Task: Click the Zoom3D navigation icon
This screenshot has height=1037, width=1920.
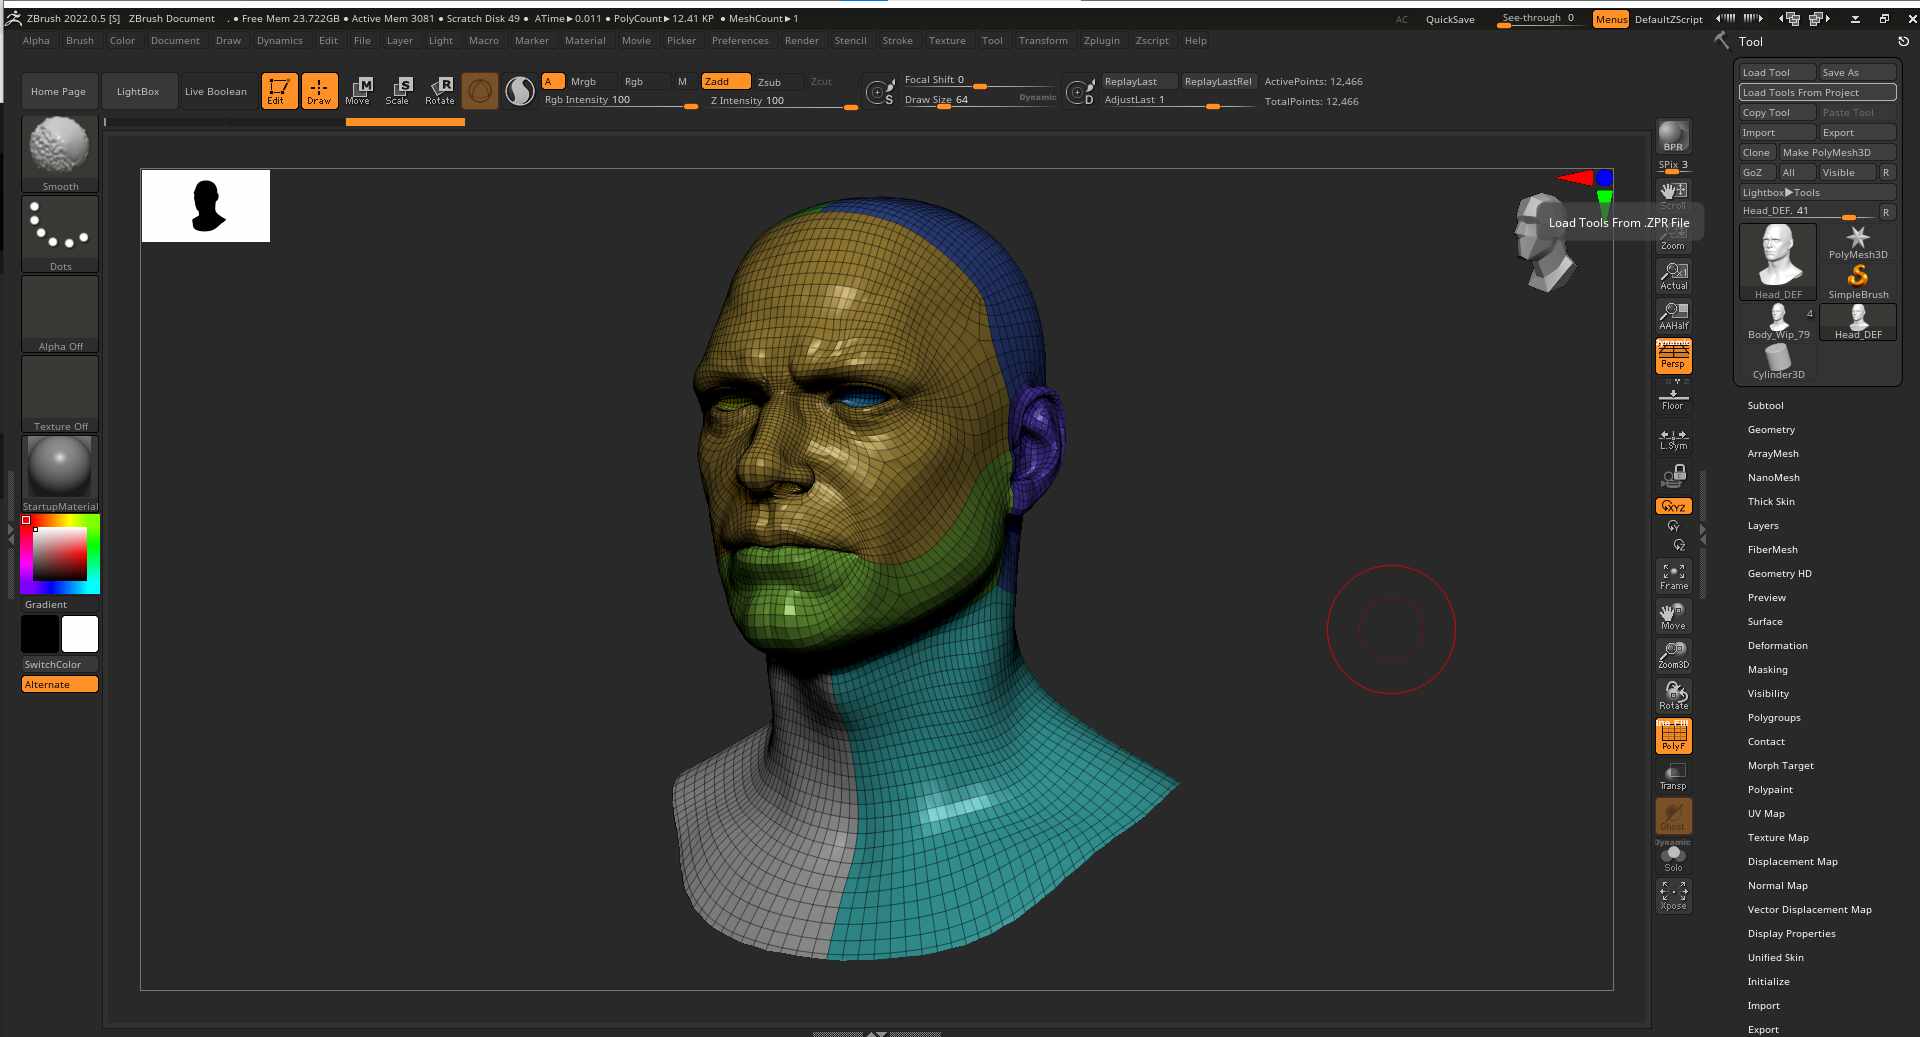Action: 1673,656
